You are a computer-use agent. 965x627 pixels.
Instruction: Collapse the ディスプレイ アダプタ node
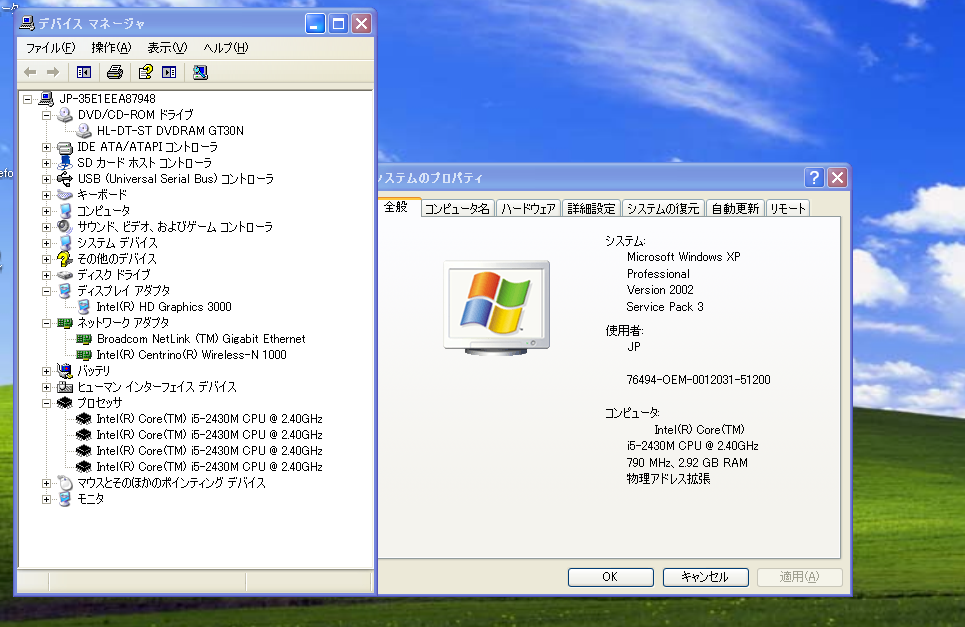pos(46,291)
